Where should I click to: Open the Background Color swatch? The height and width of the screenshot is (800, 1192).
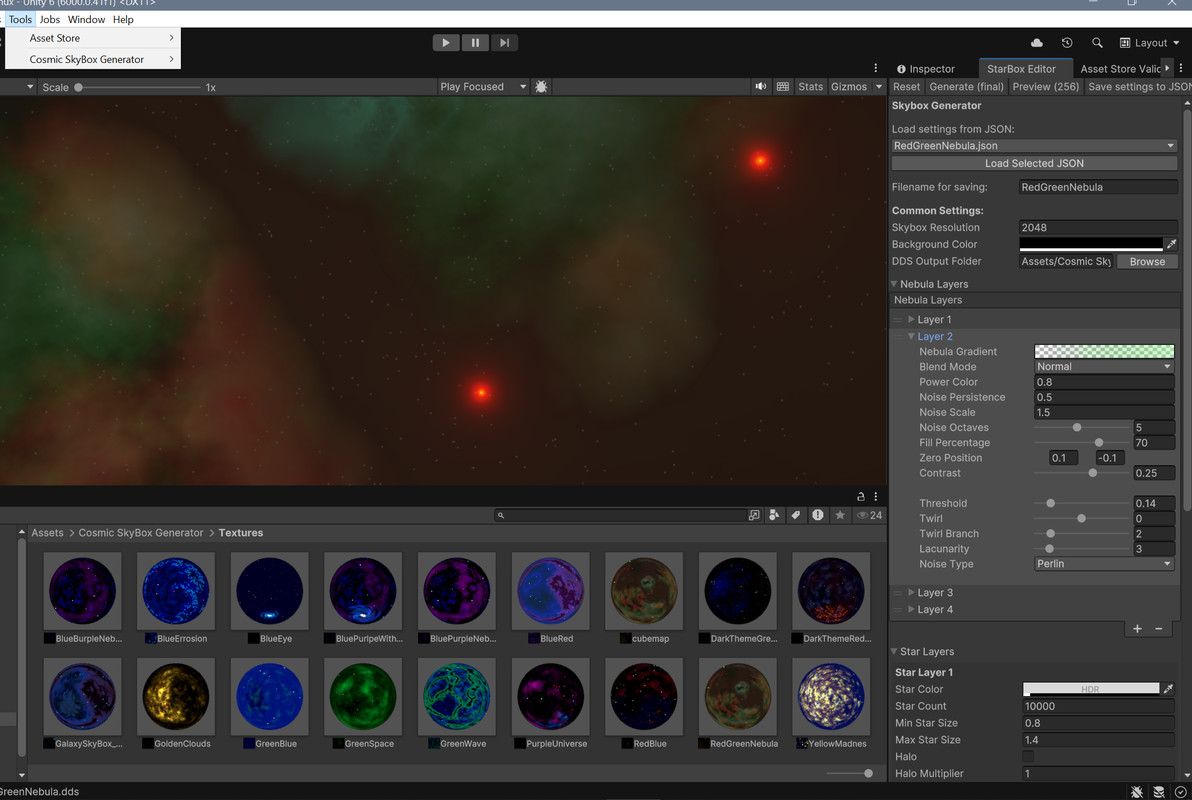(x=1090, y=244)
